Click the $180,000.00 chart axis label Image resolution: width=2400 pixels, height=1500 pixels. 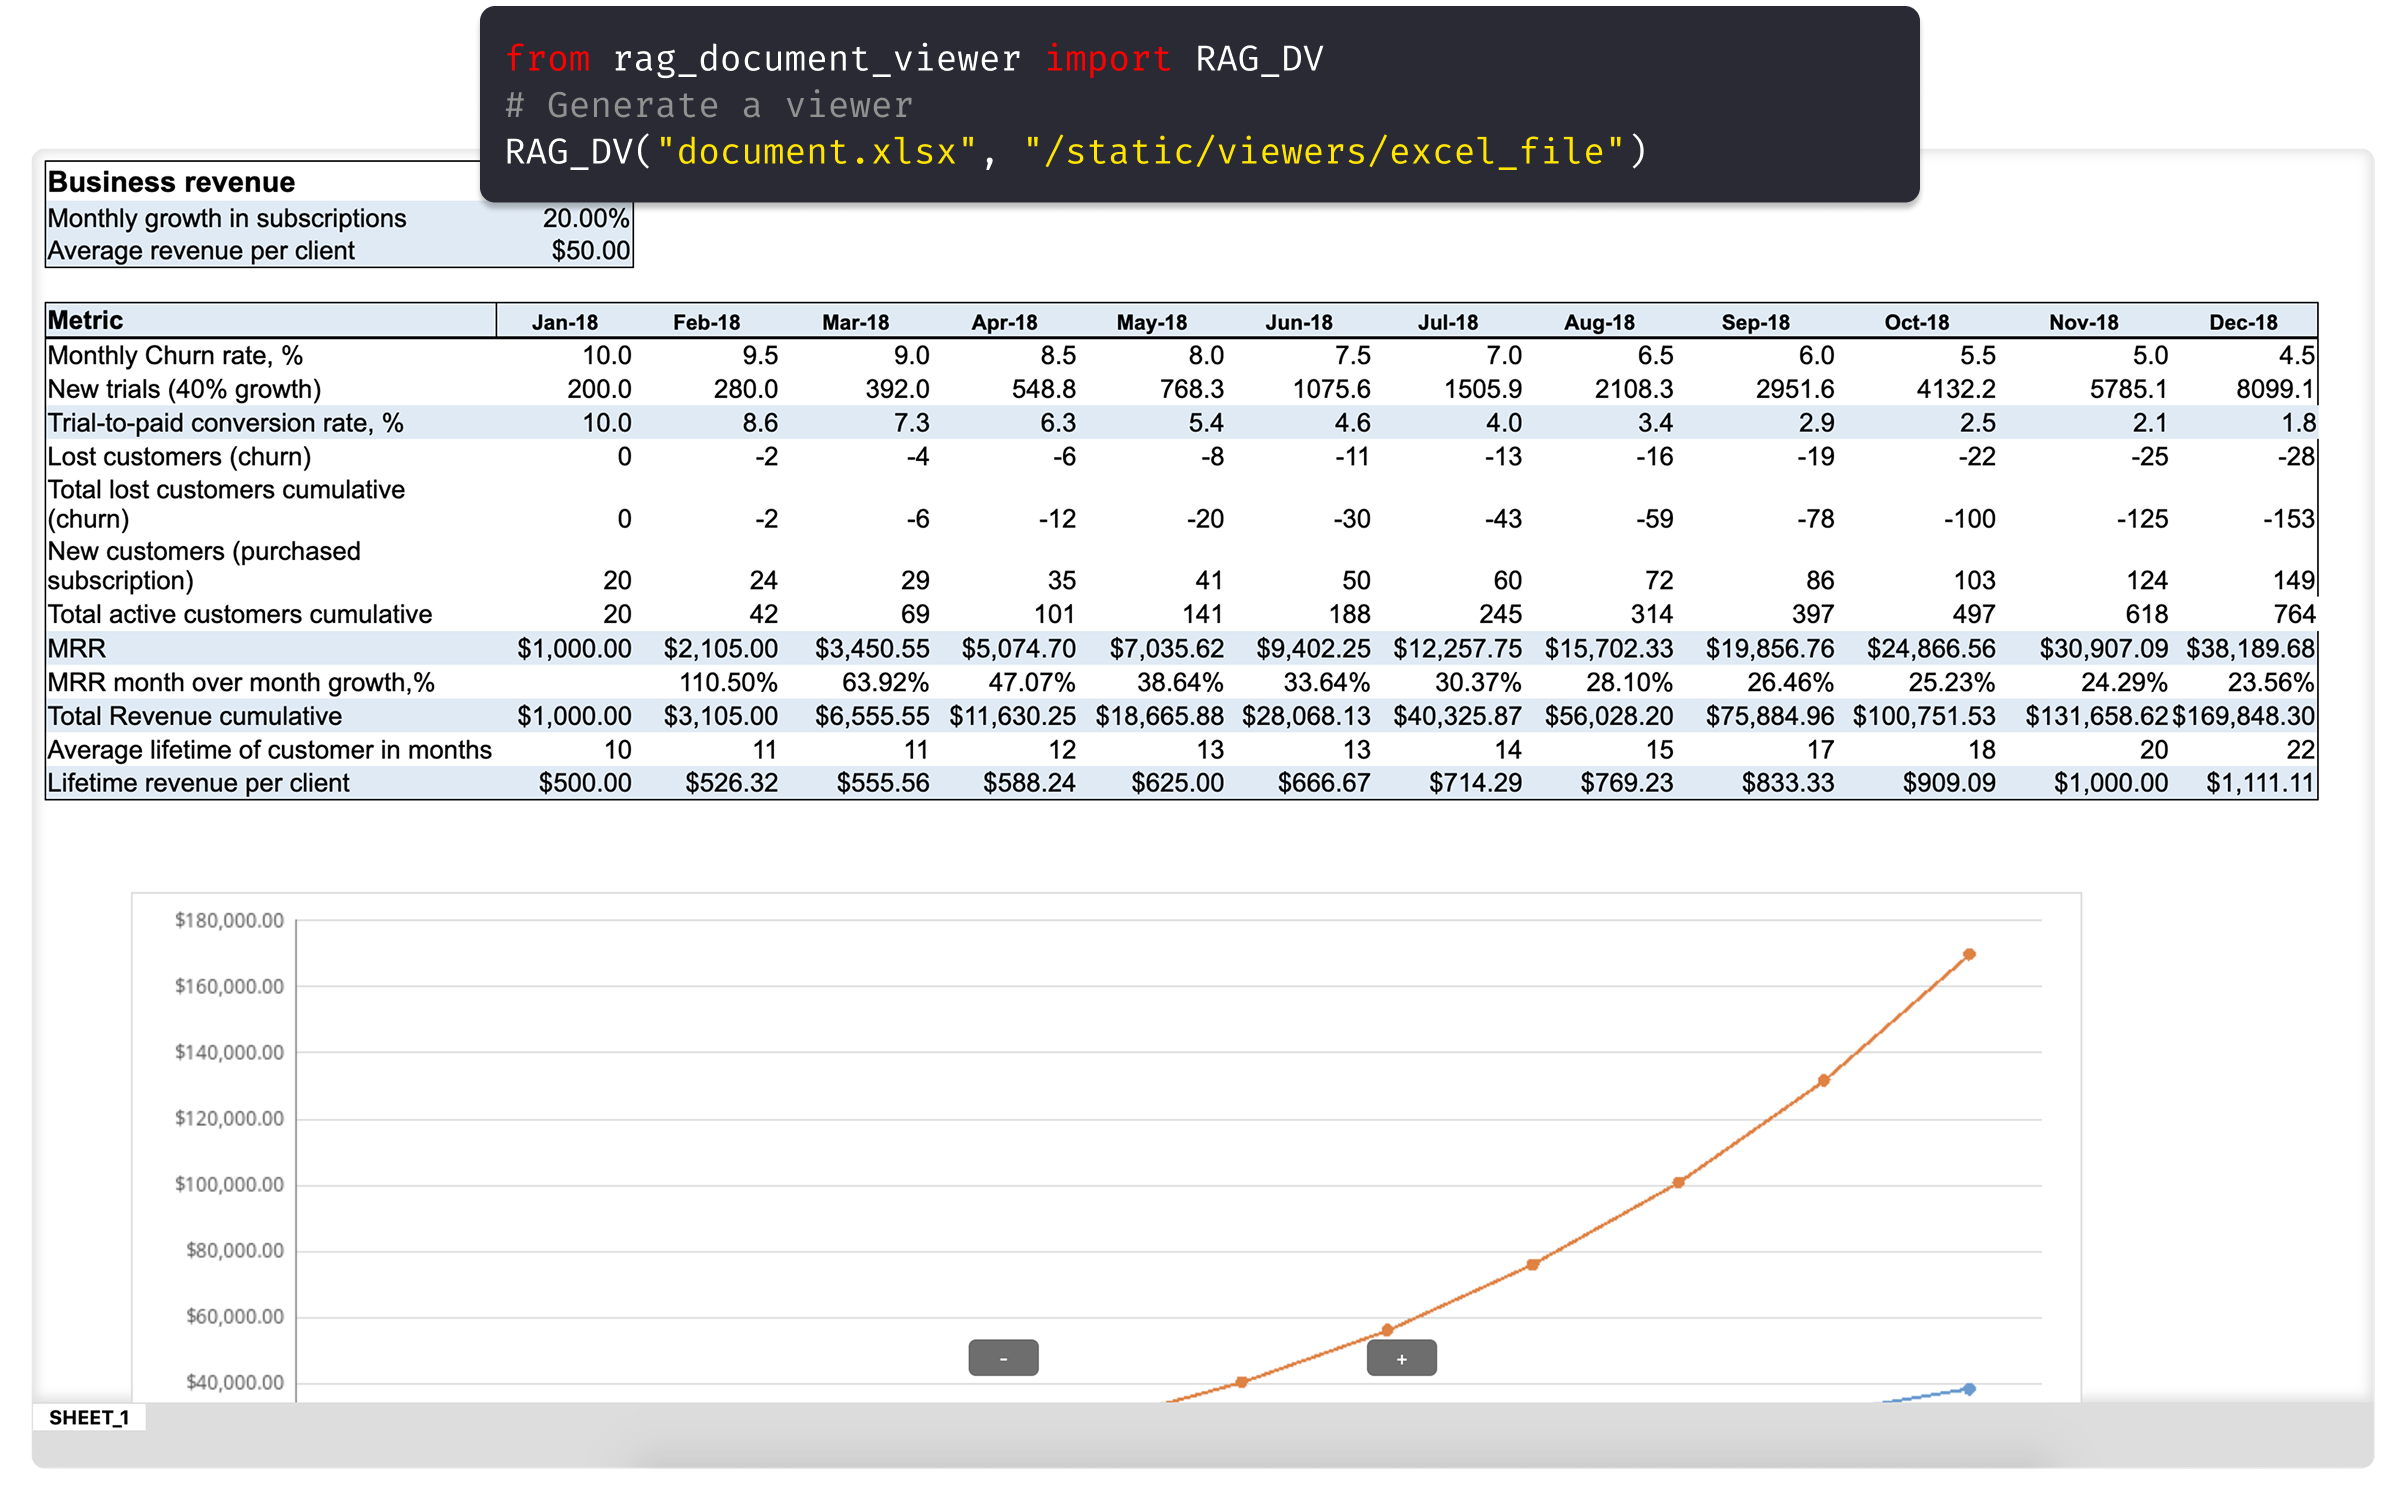coord(229,920)
